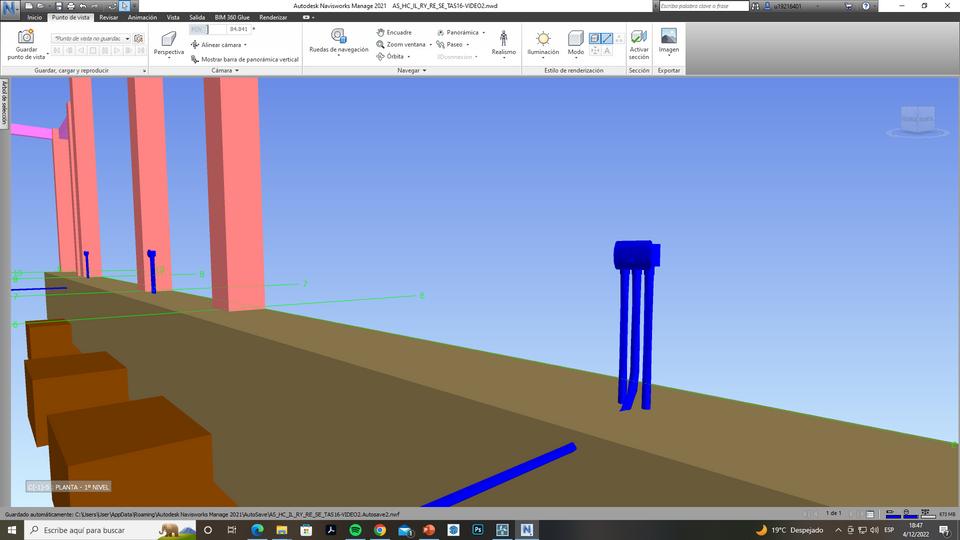
Task: Click PLANTA - 1º NIVEL level label
Action: (82, 487)
